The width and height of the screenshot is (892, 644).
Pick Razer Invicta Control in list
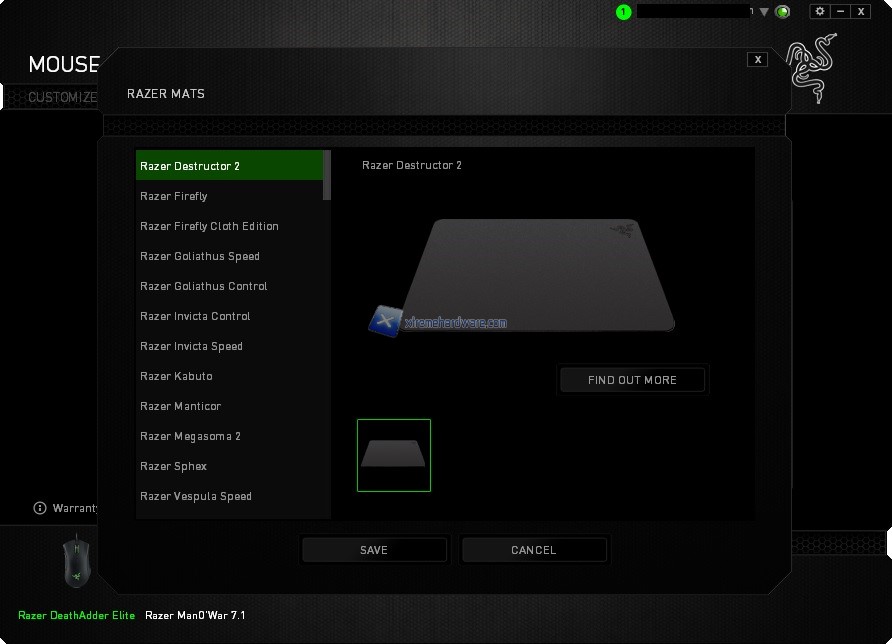[x=195, y=316]
